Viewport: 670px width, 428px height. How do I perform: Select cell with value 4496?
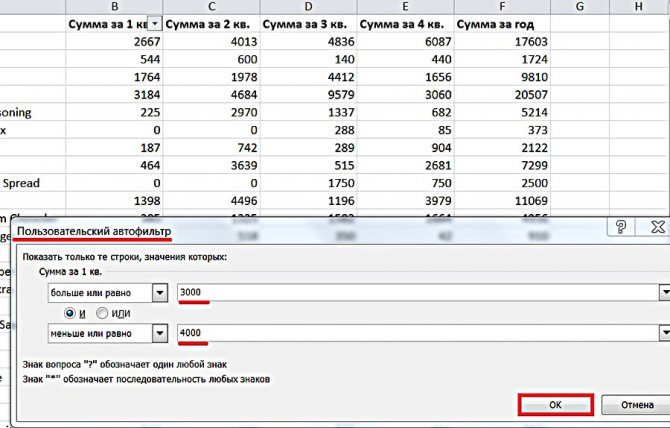click(211, 201)
